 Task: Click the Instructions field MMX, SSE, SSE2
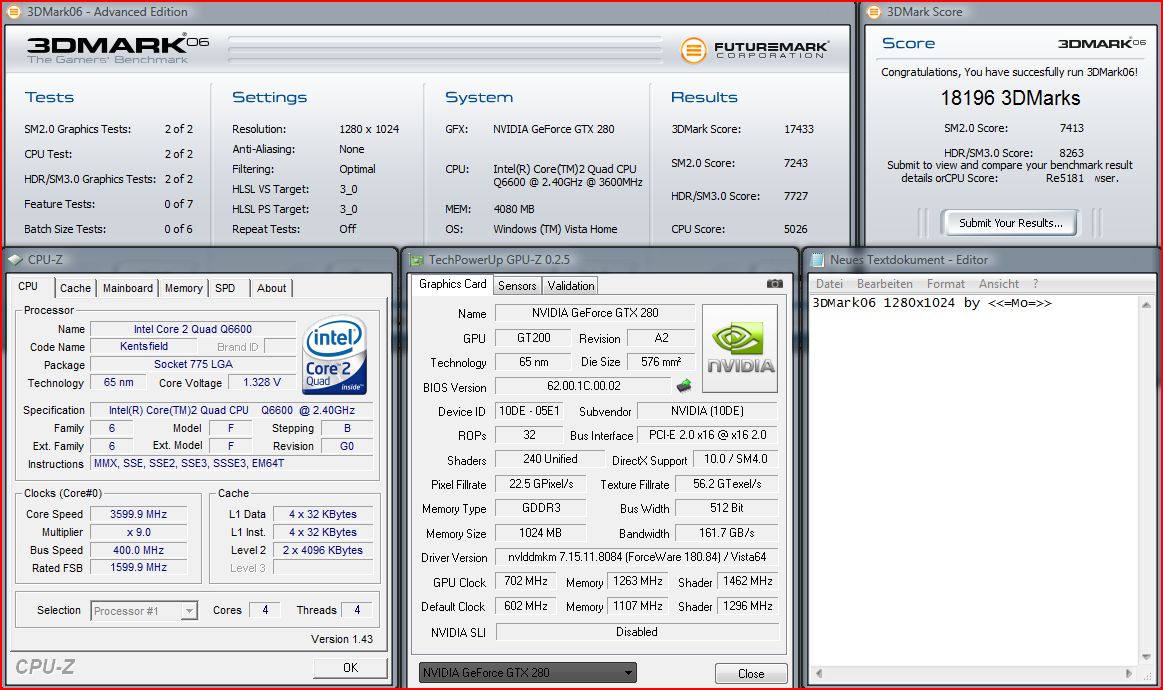pos(231,463)
